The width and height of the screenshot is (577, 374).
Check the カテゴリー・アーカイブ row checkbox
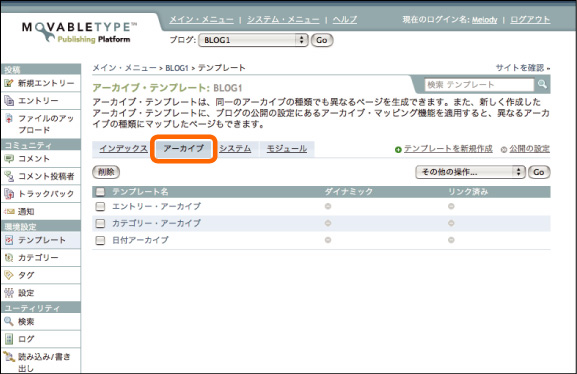[100, 223]
